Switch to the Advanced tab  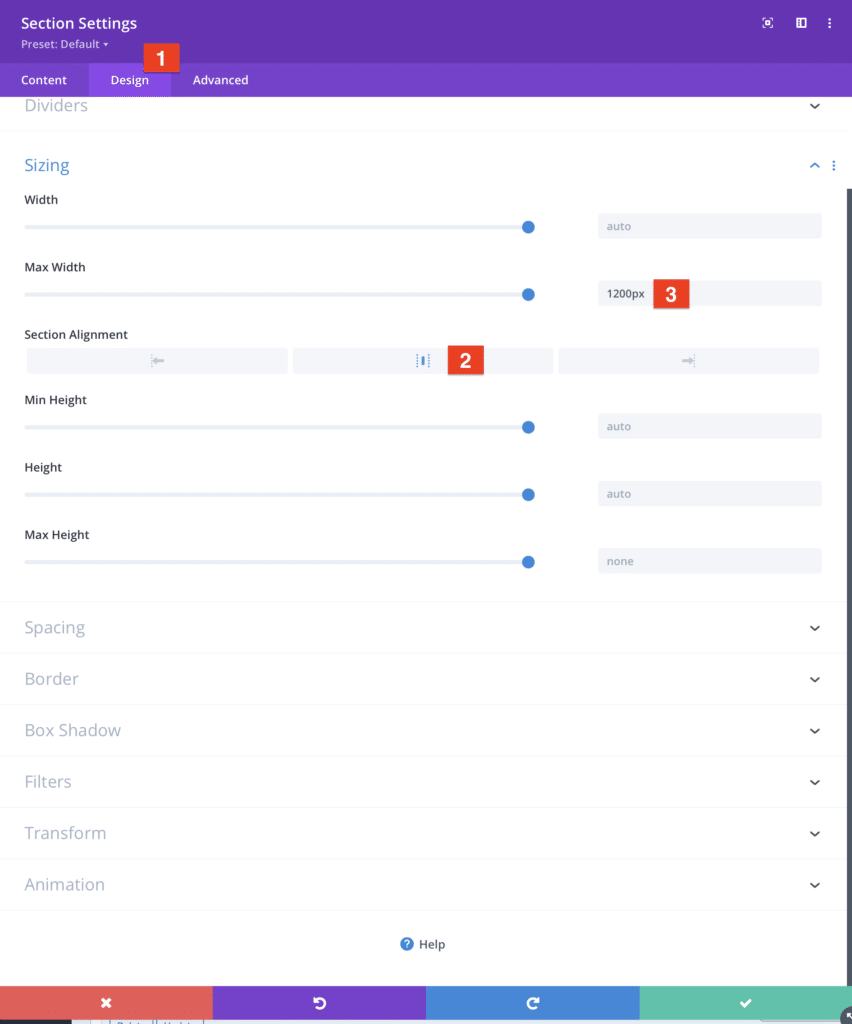pyautogui.click(x=220, y=80)
